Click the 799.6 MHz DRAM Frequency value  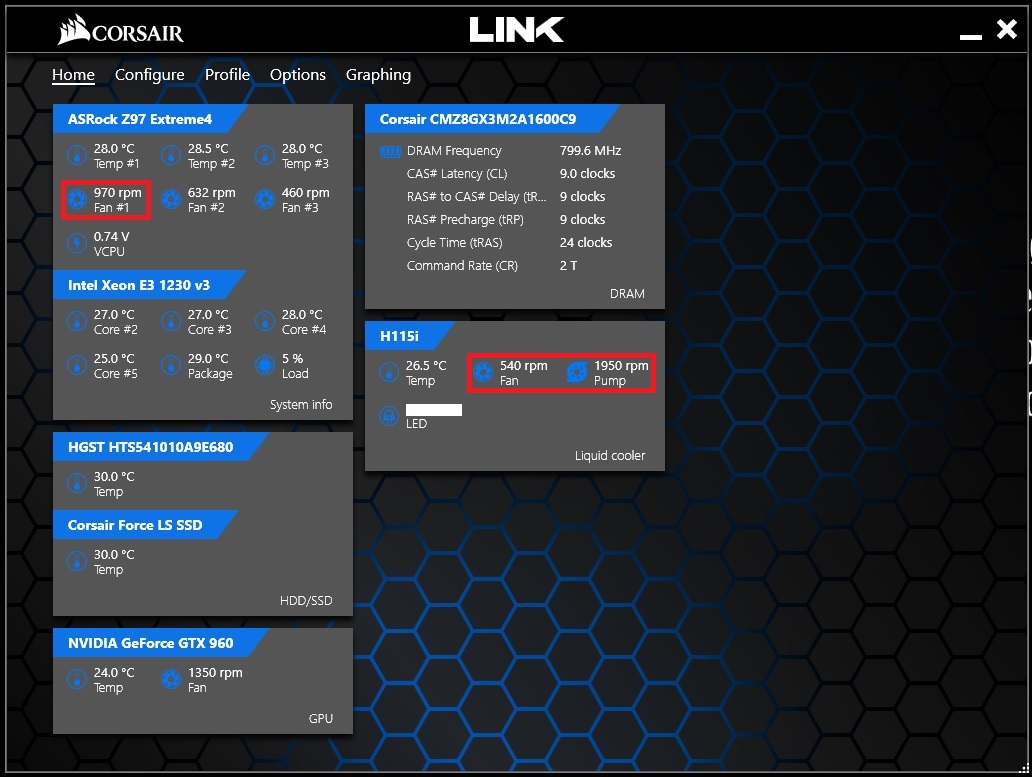pos(590,151)
